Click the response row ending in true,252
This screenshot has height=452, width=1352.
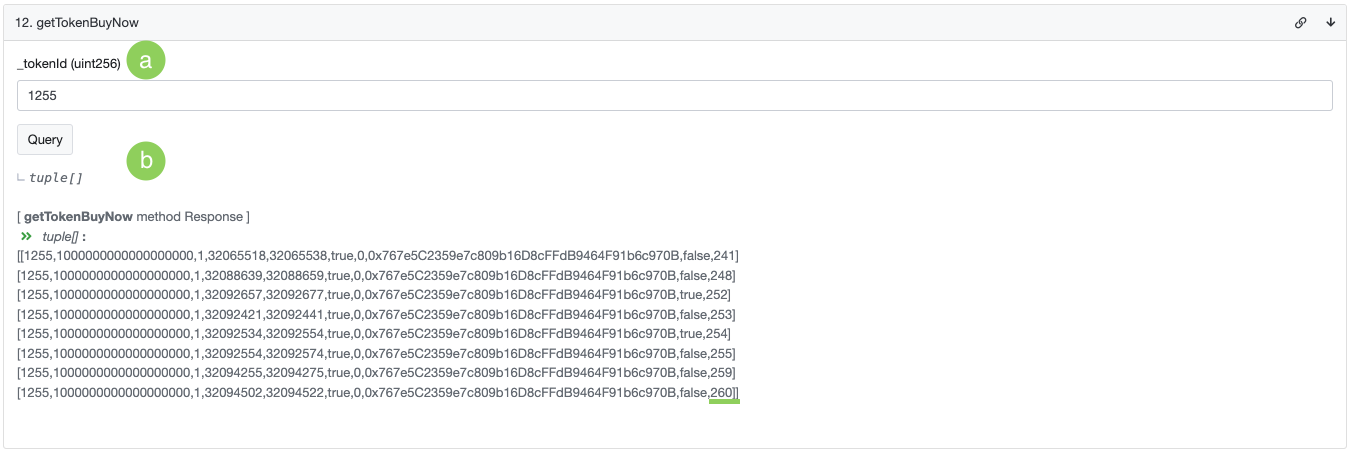[x=374, y=294]
